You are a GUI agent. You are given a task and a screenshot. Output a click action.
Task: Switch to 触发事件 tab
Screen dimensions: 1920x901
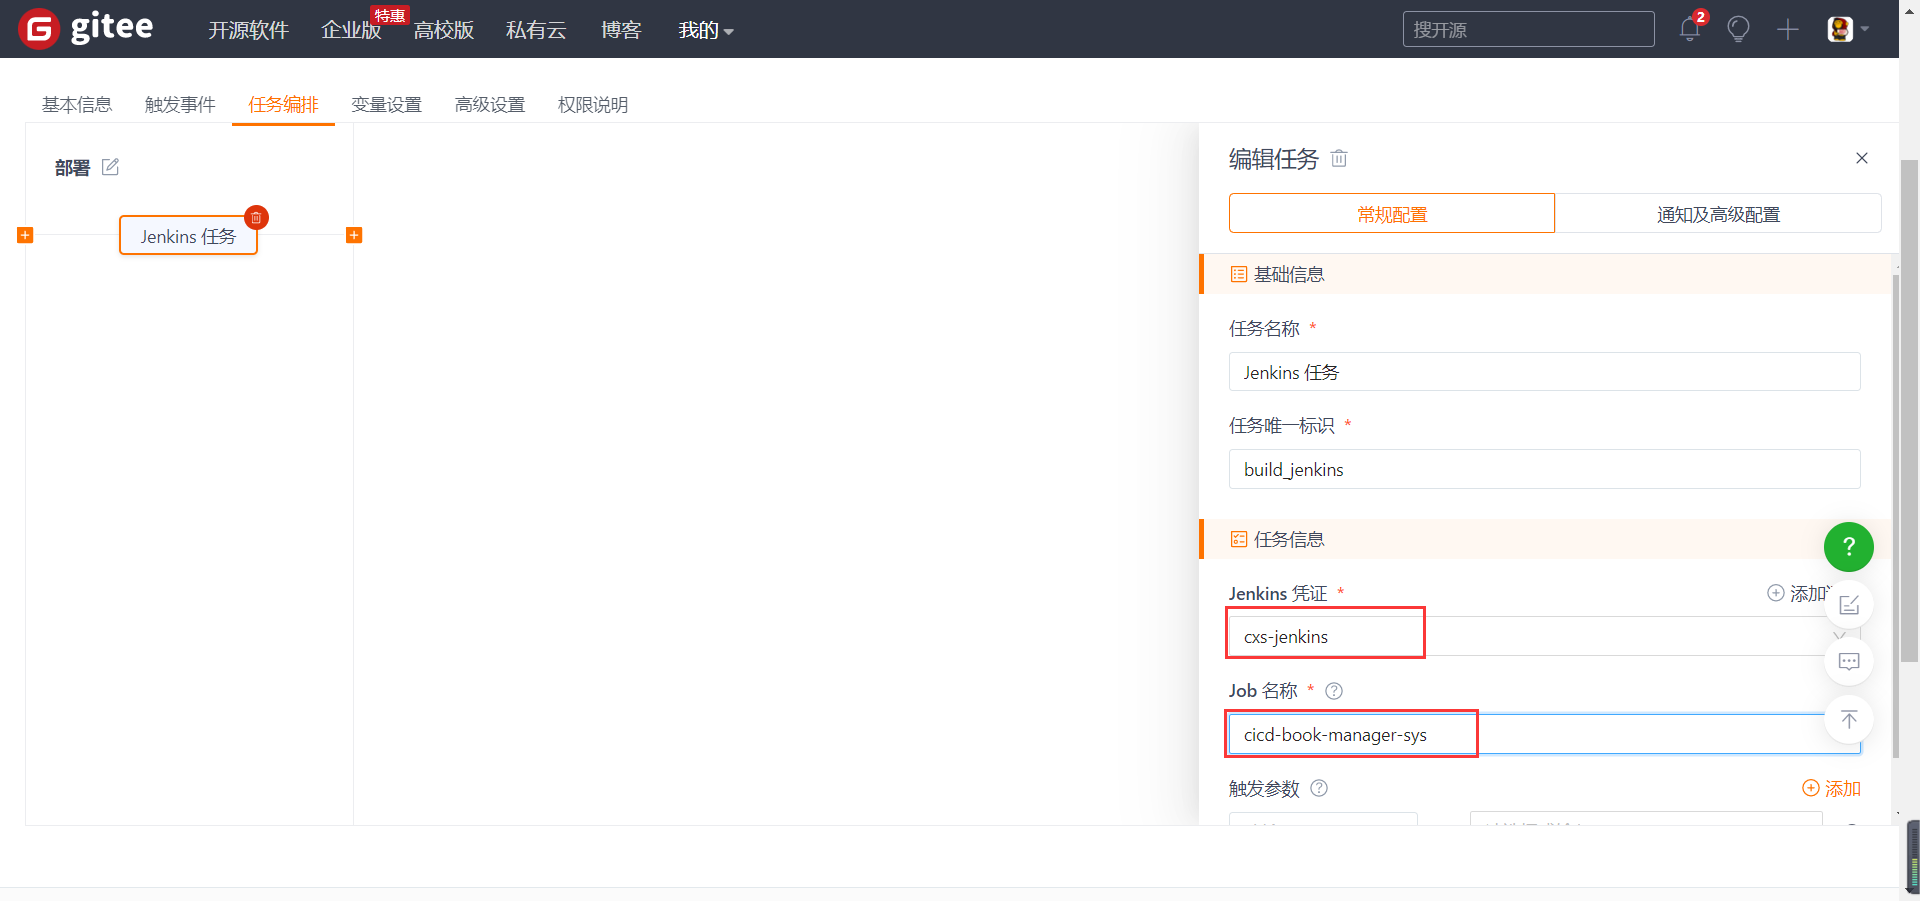pos(180,104)
